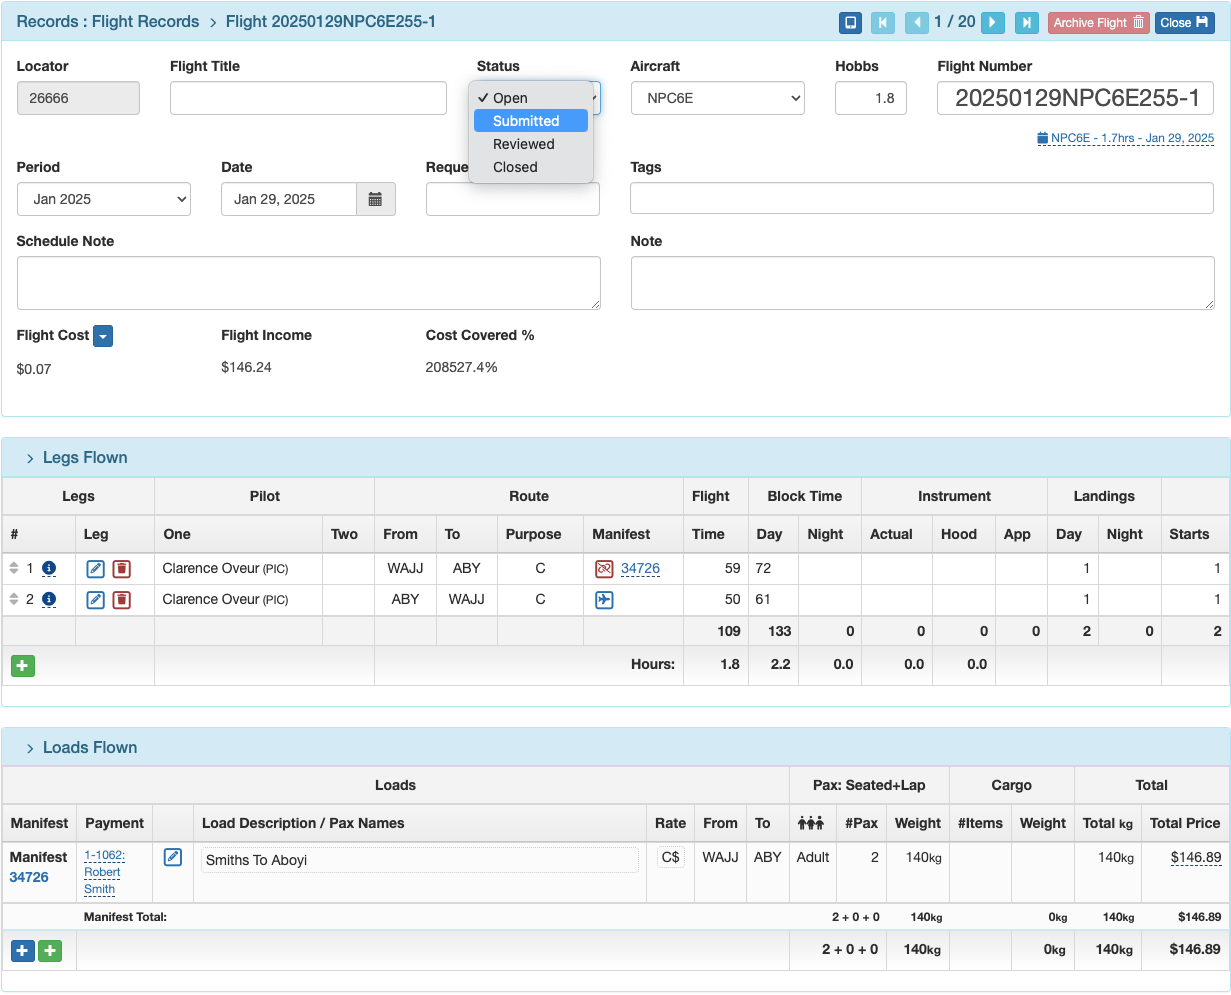The image size is (1231, 995).
Task: Open the calendar picker beside the Date field
Action: point(378,199)
